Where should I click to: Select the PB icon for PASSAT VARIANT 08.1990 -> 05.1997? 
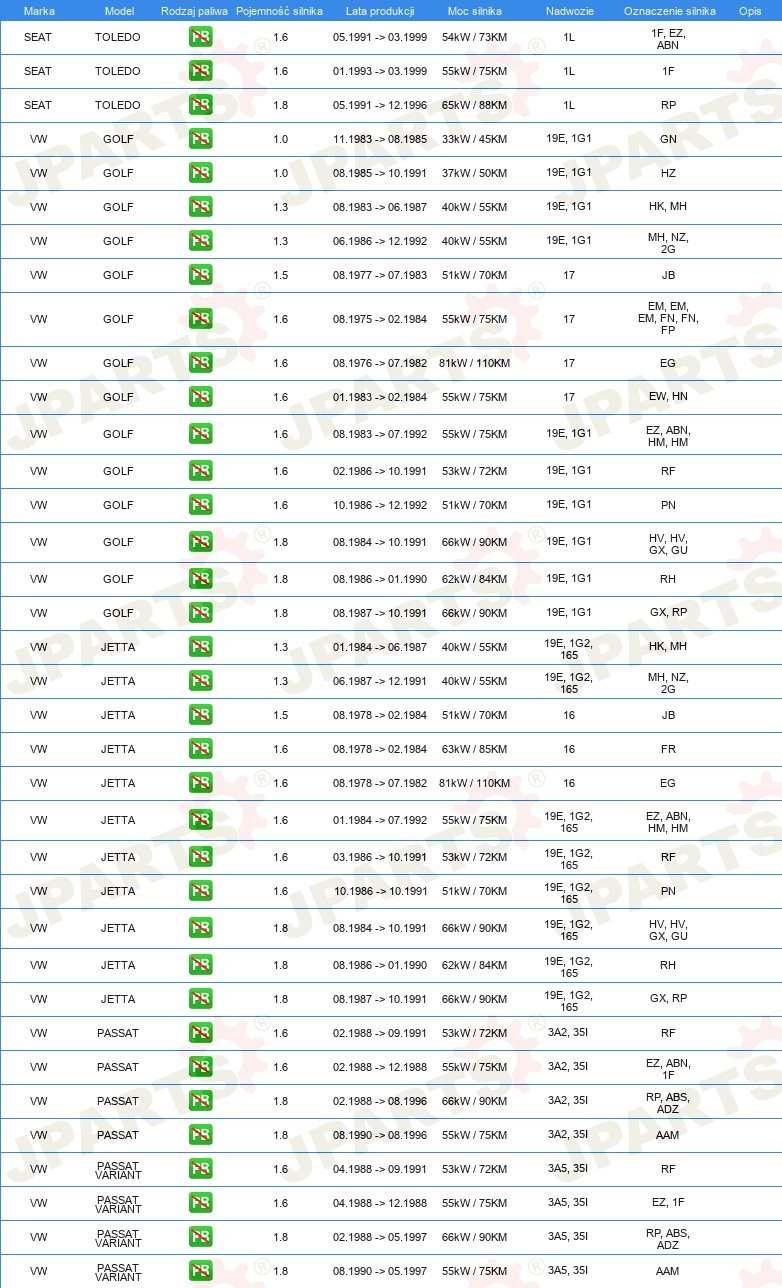pos(200,1271)
